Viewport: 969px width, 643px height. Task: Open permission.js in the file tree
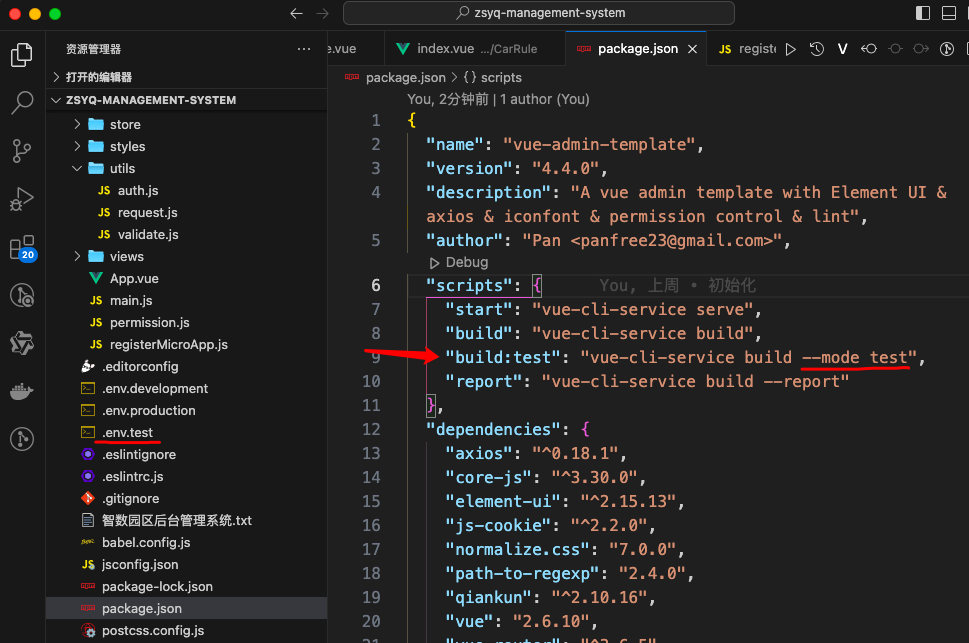pyautogui.click(x=187, y=322)
